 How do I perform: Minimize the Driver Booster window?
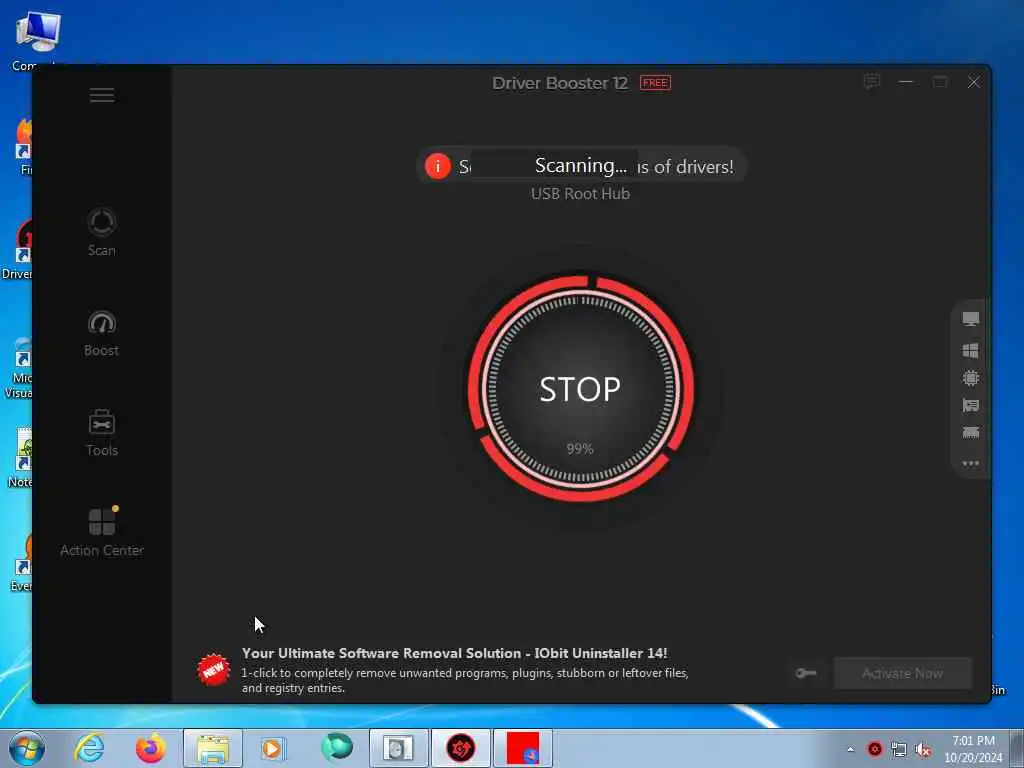[906, 82]
